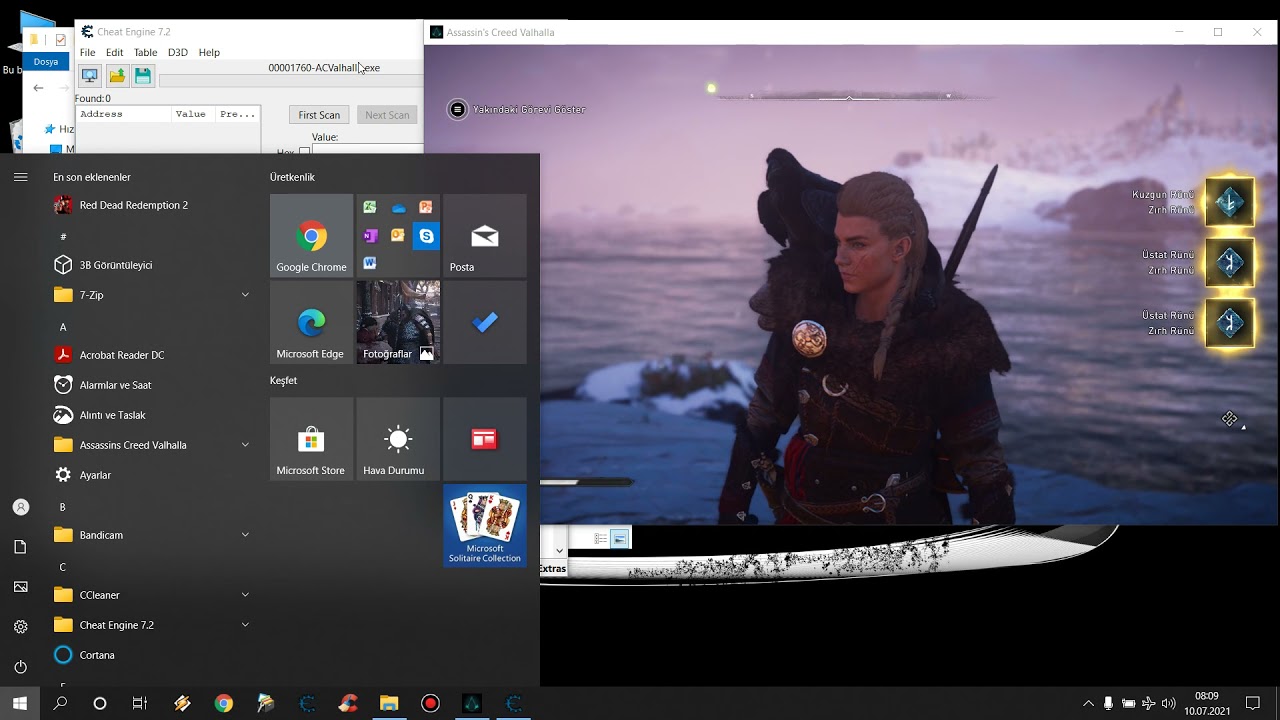Screen dimensions: 1280x720
Task: Toggle the Hex checkbox in Cheat Engine
Action: tap(304, 151)
